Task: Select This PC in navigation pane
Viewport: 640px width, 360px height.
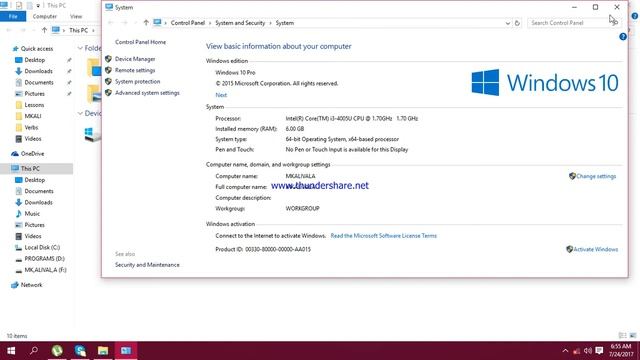Action: [x=30, y=169]
